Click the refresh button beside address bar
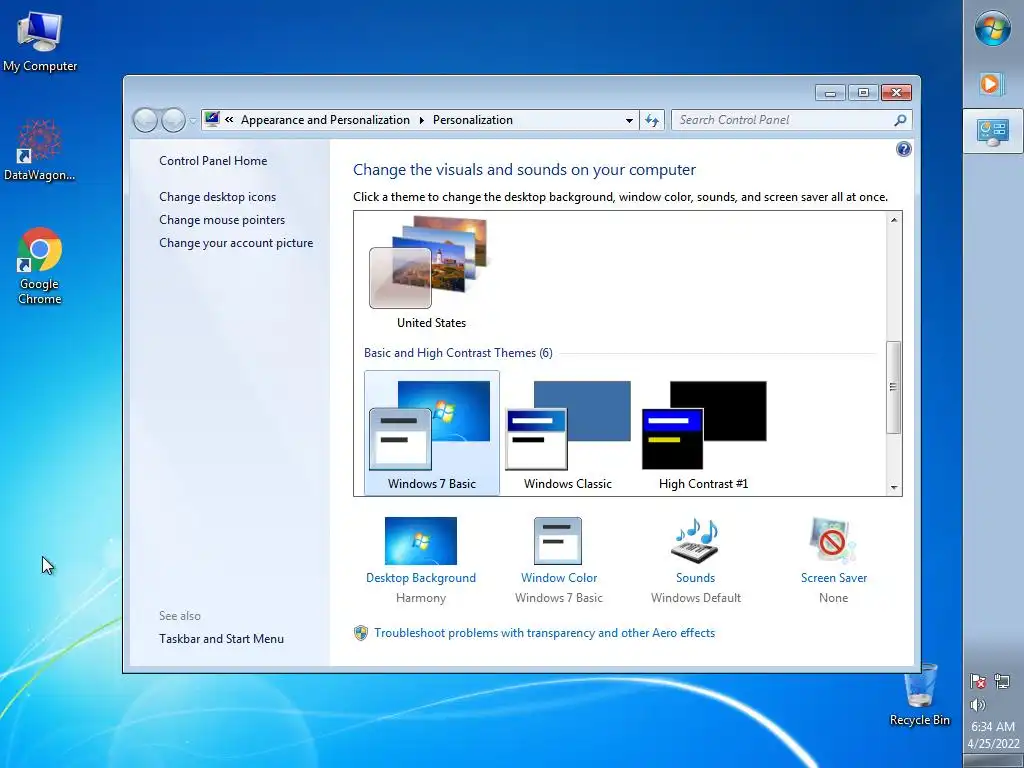 [x=652, y=120]
